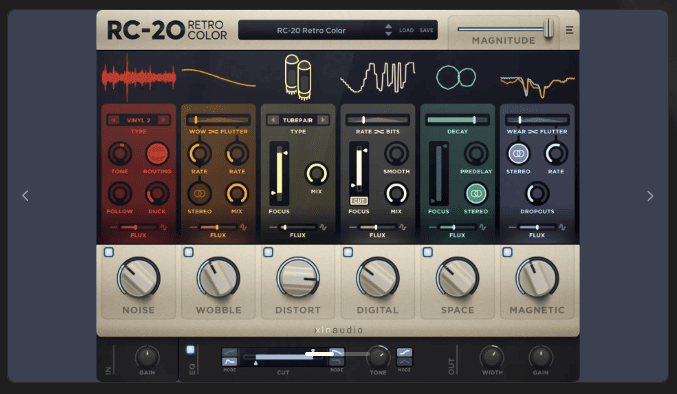Click the Wobble section's Flutter Rate knob
Image resolution: width=677 pixels, height=394 pixels.
237,154
